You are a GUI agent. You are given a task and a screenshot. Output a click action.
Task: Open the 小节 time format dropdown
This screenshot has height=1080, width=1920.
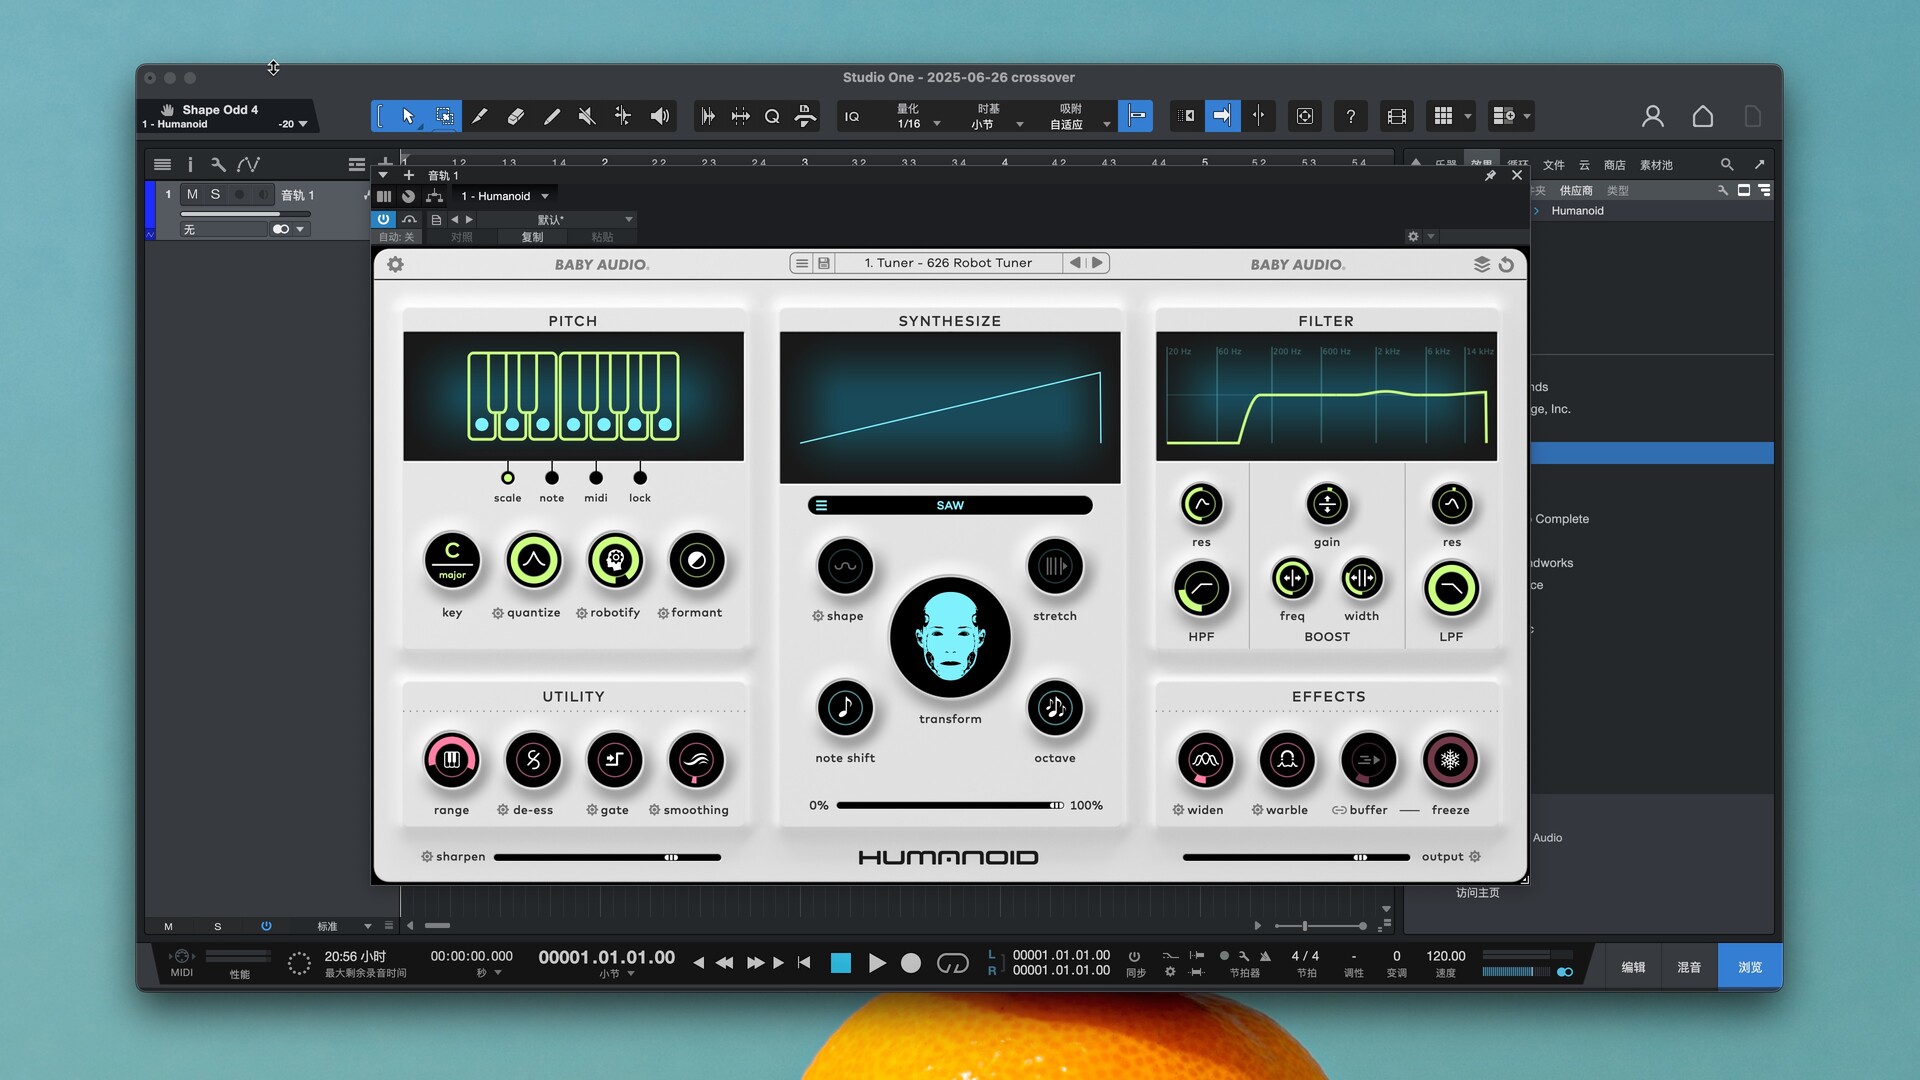(x=616, y=974)
